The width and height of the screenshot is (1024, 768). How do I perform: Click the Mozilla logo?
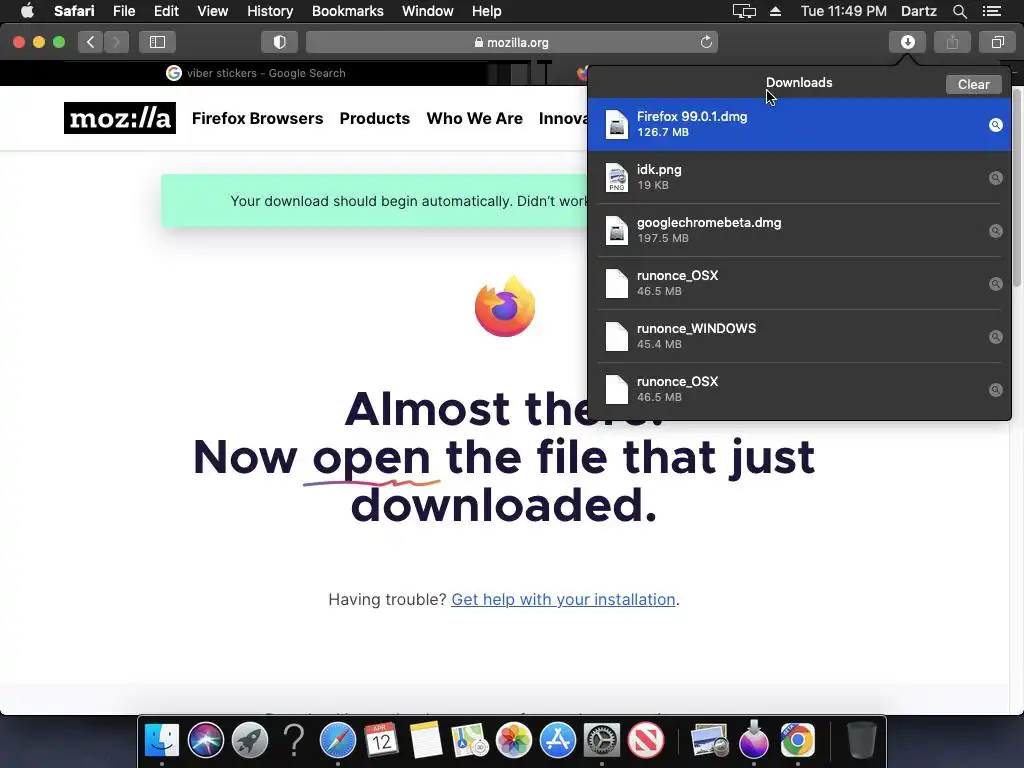click(x=120, y=118)
